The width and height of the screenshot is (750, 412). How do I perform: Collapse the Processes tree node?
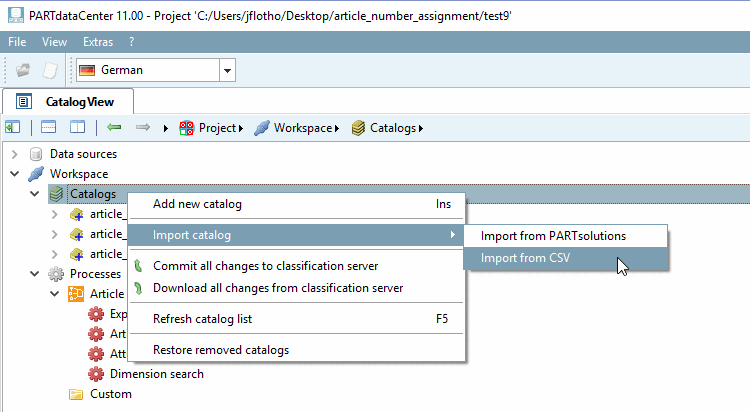click(x=35, y=274)
